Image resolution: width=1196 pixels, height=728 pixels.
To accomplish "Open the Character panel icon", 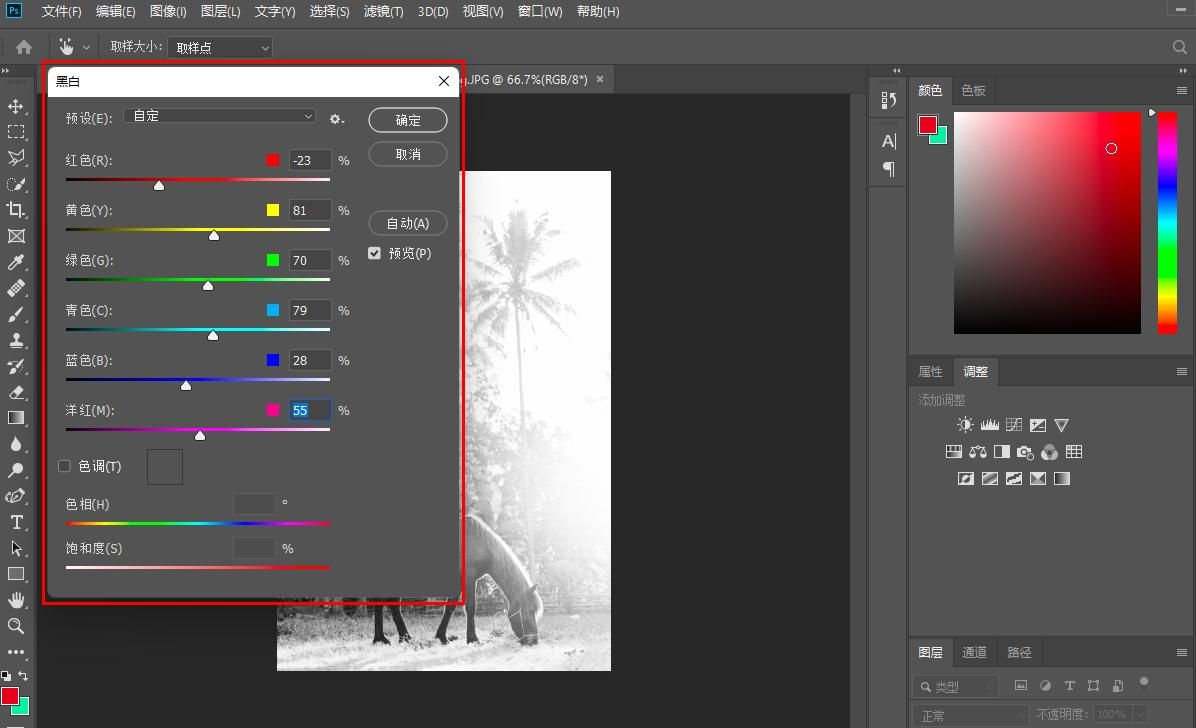I will (889, 141).
